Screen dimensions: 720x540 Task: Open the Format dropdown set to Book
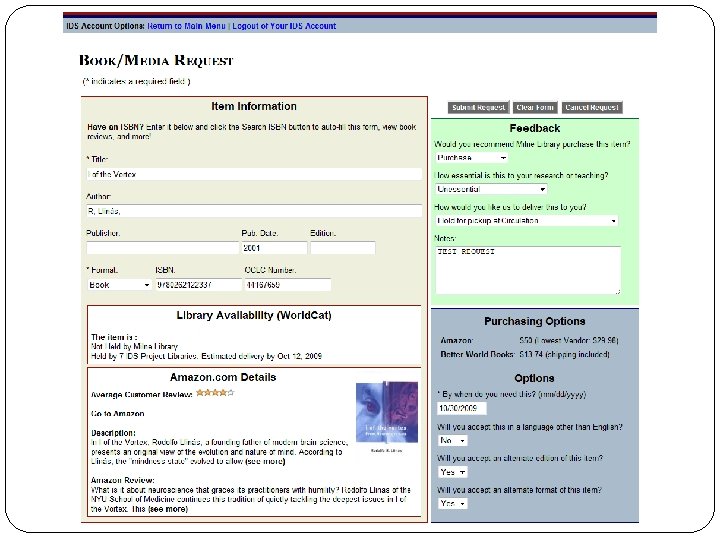[x=119, y=285]
